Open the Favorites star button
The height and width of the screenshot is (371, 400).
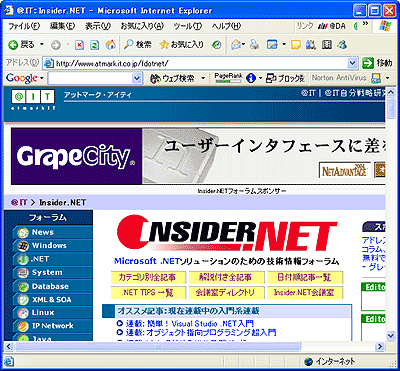point(181,45)
